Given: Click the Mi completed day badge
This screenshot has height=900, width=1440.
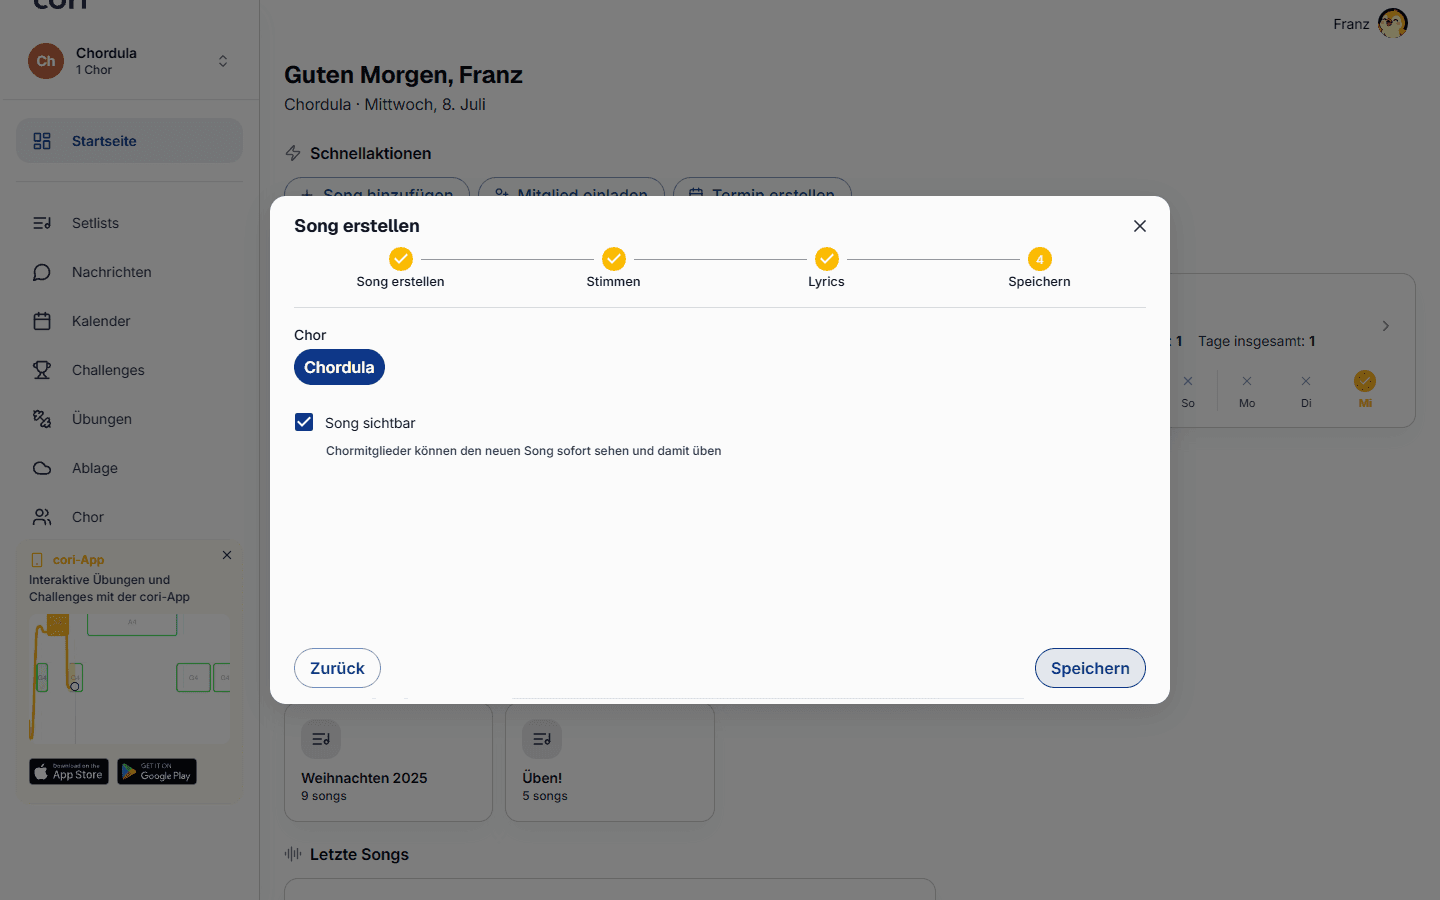Looking at the screenshot, I should click(x=1365, y=381).
